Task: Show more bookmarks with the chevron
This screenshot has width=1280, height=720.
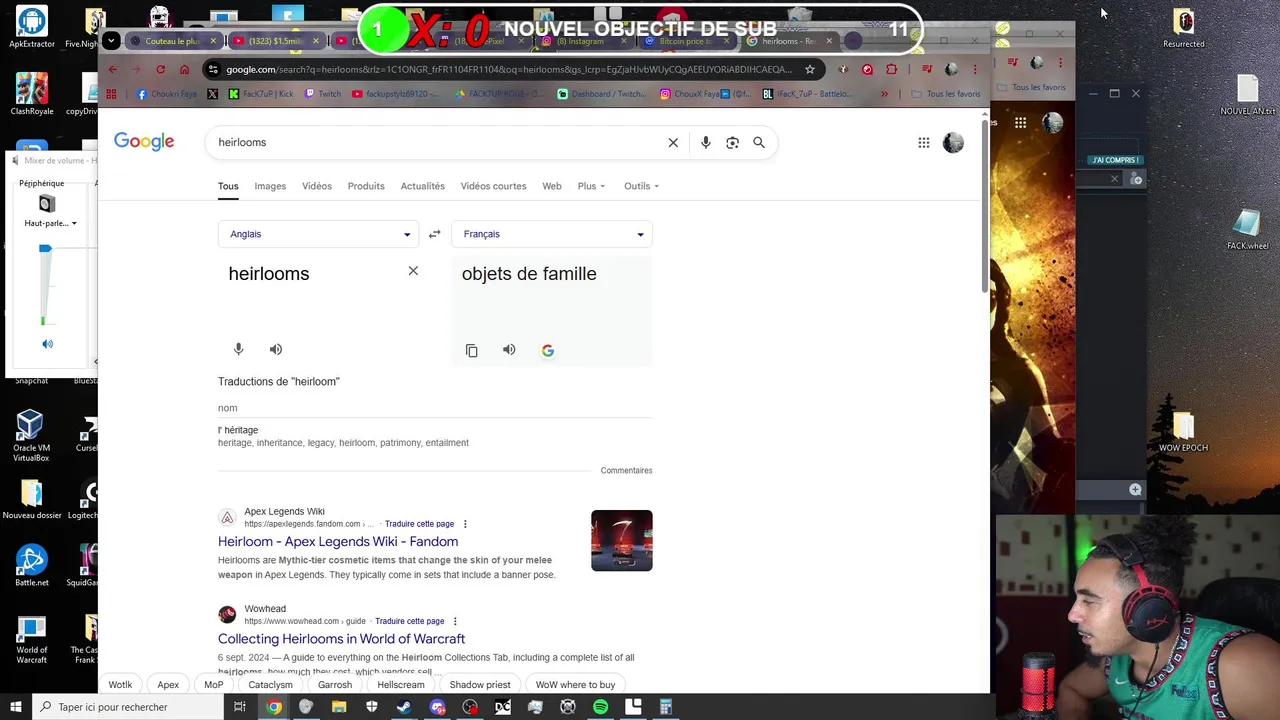Action: click(x=884, y=94)
